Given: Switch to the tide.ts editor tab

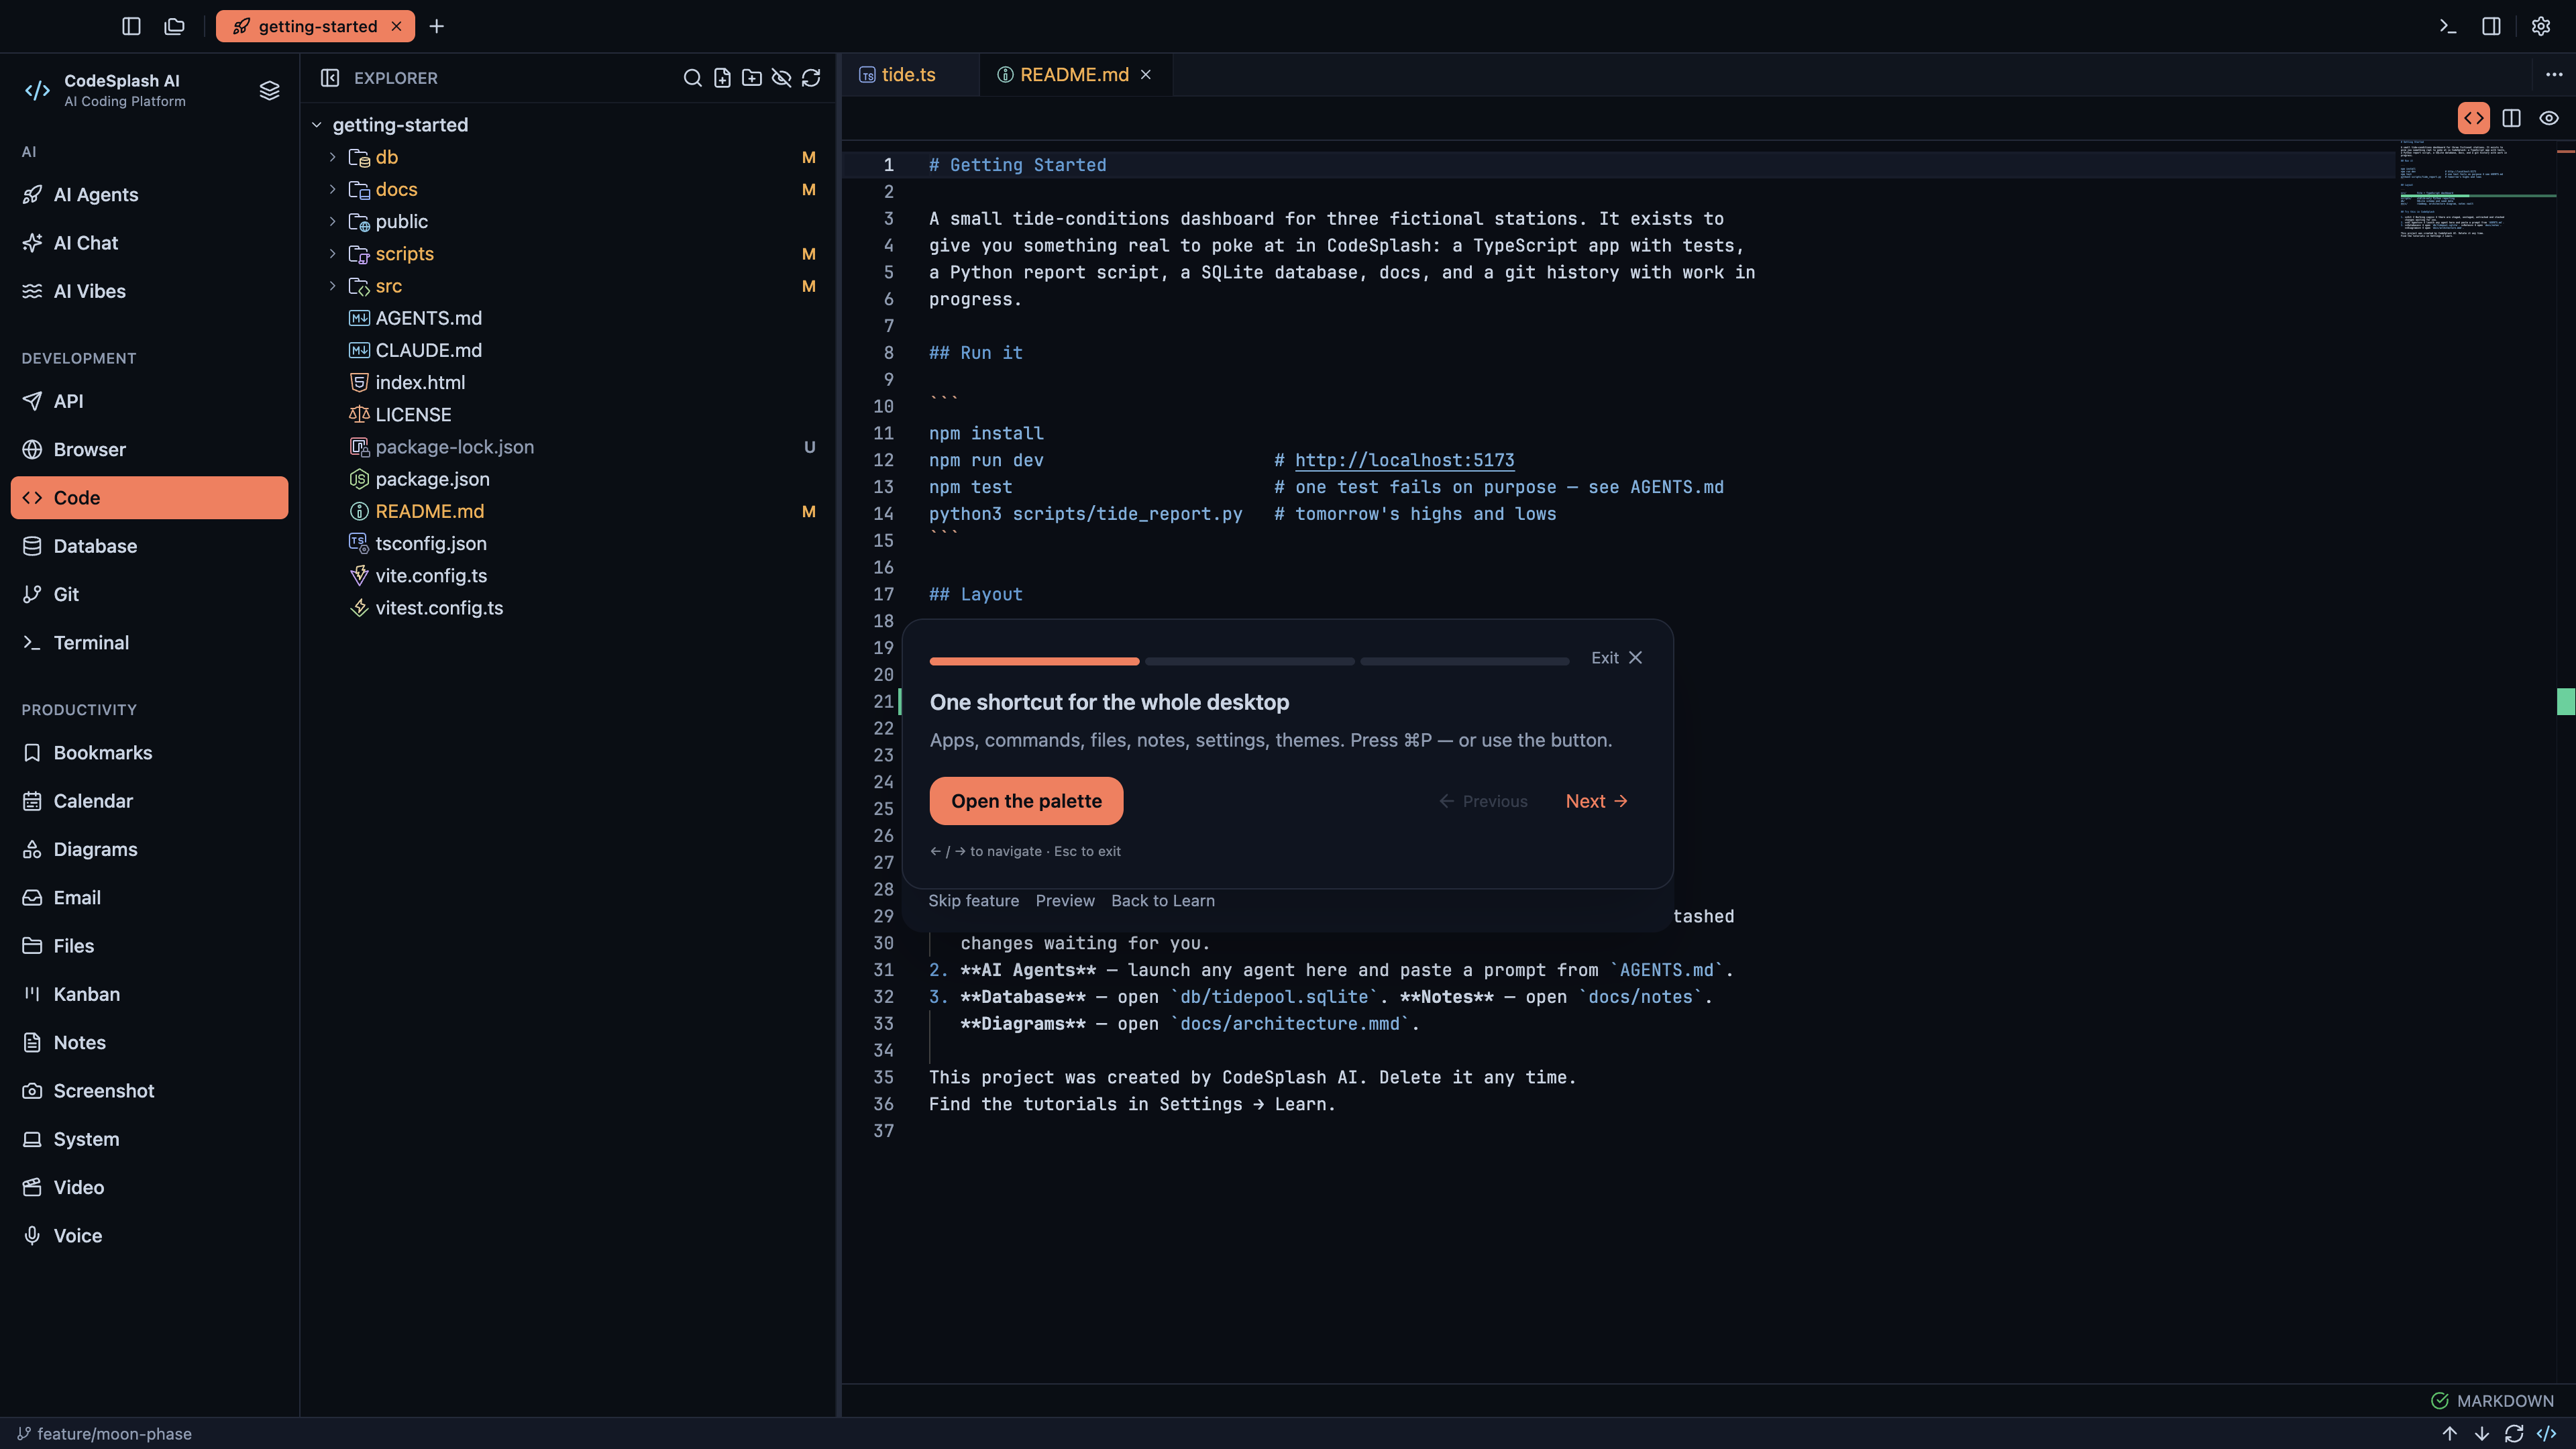Looking at the screenshot, I should point(910,75).
